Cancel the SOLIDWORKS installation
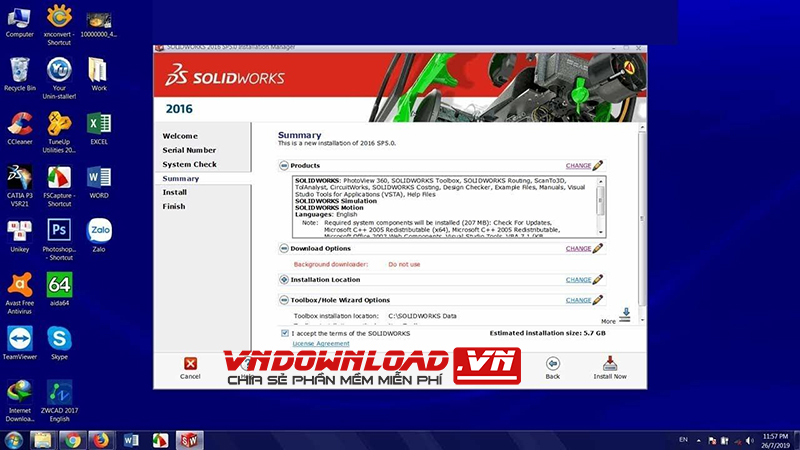 tap(190, 368)
